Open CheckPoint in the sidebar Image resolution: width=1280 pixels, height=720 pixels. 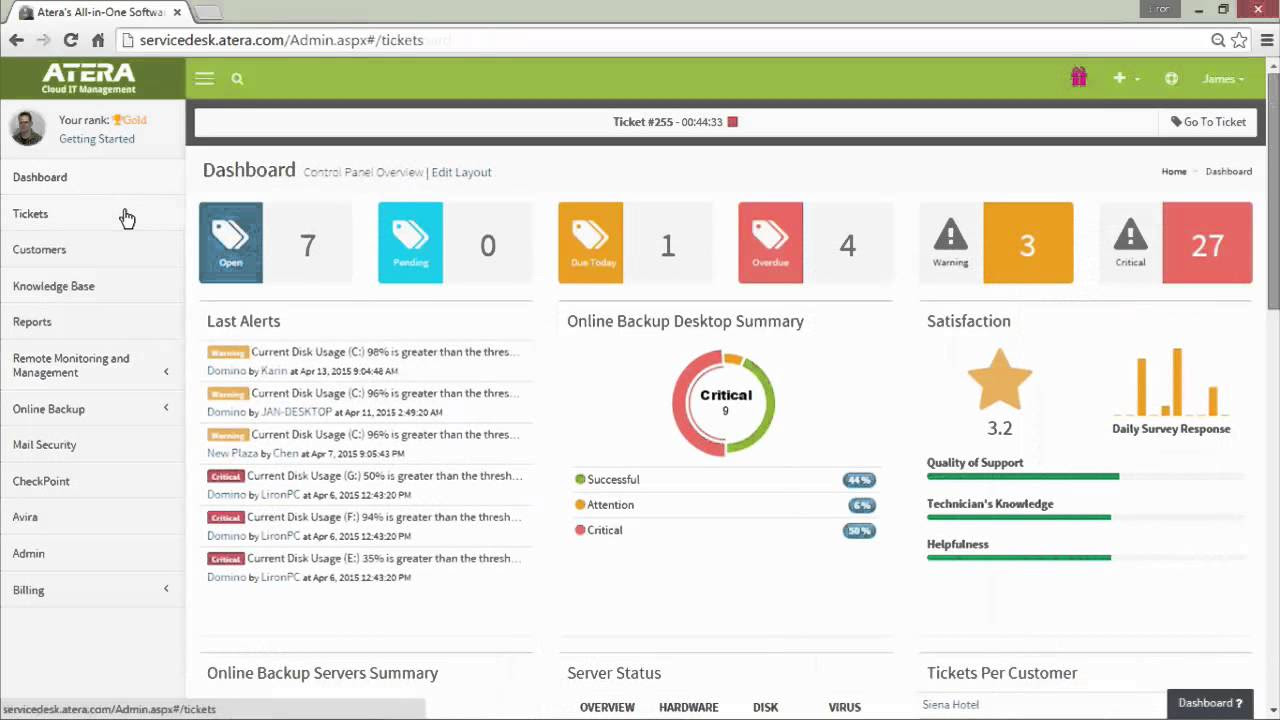tap(41, 481)
